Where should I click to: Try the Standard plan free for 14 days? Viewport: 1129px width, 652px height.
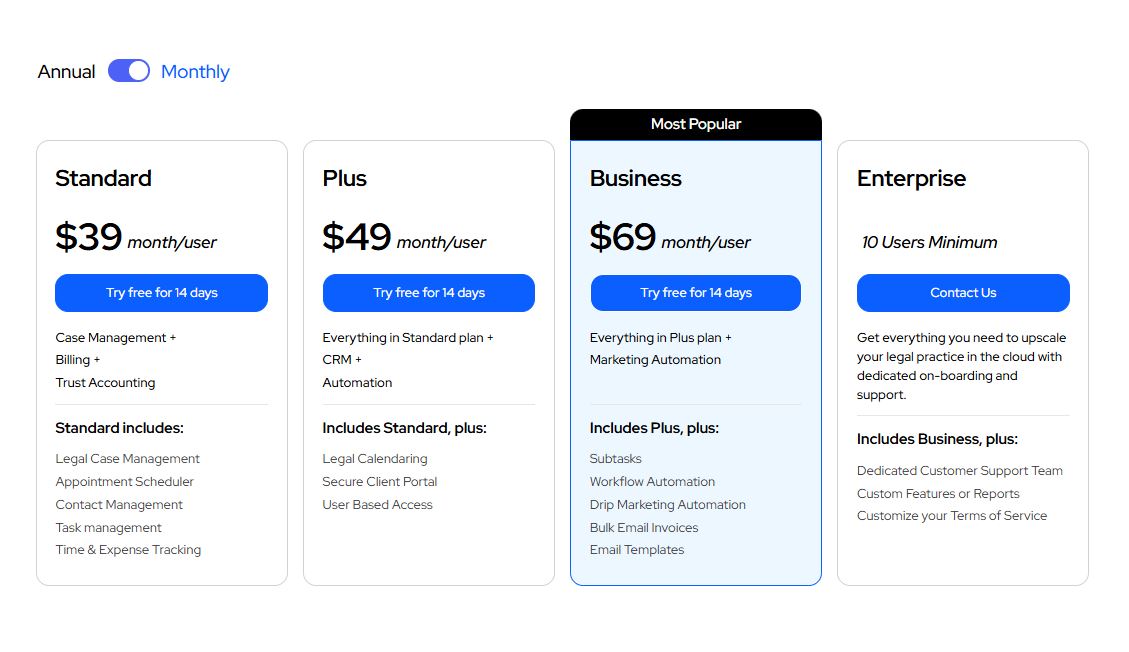(161, 292)
